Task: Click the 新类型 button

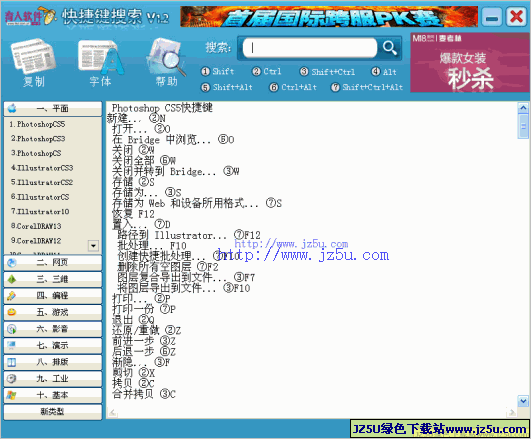Action: point(52,412)
